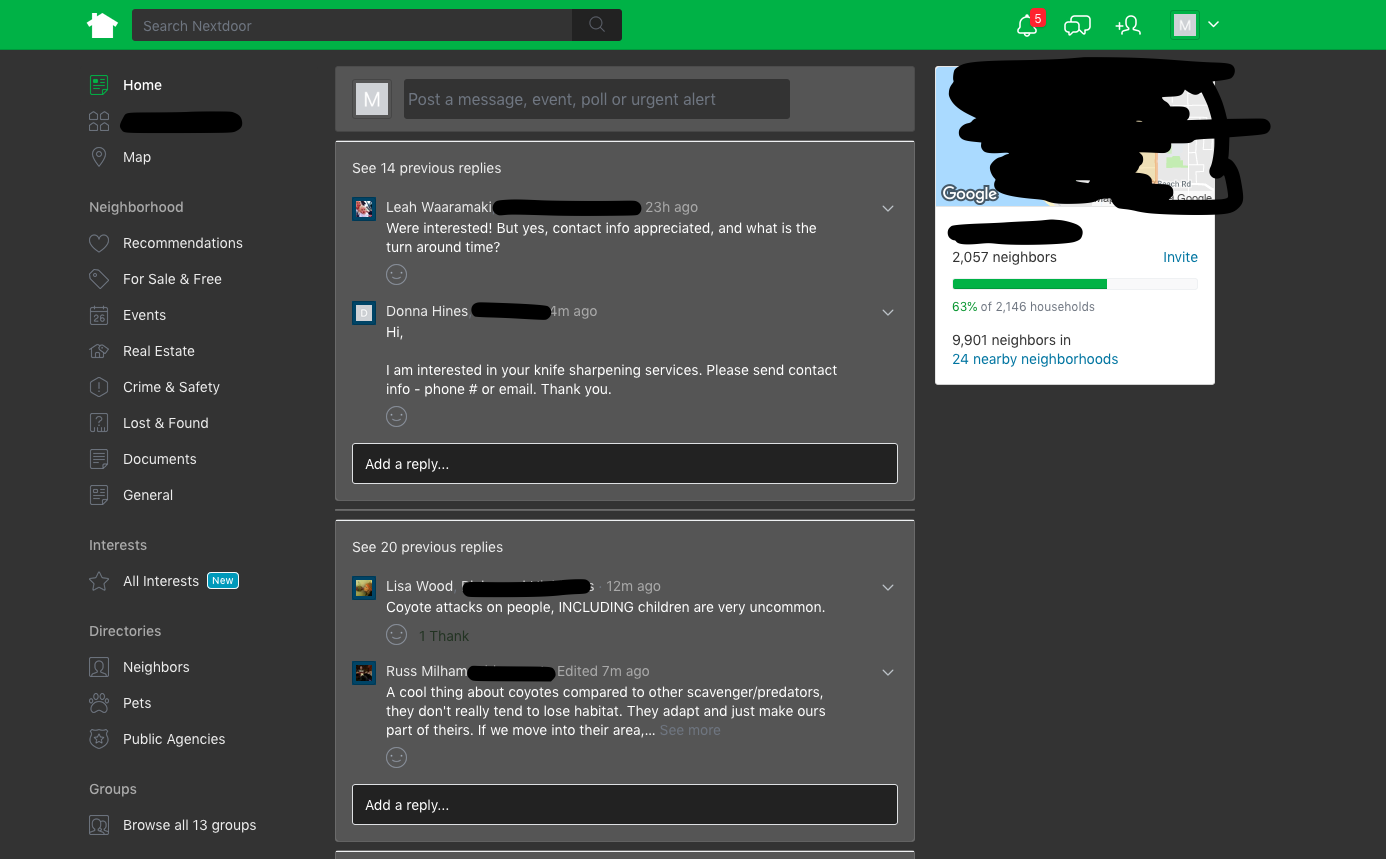
Task: Click the Pets paw icon
Action: click(x=99, y=703)
